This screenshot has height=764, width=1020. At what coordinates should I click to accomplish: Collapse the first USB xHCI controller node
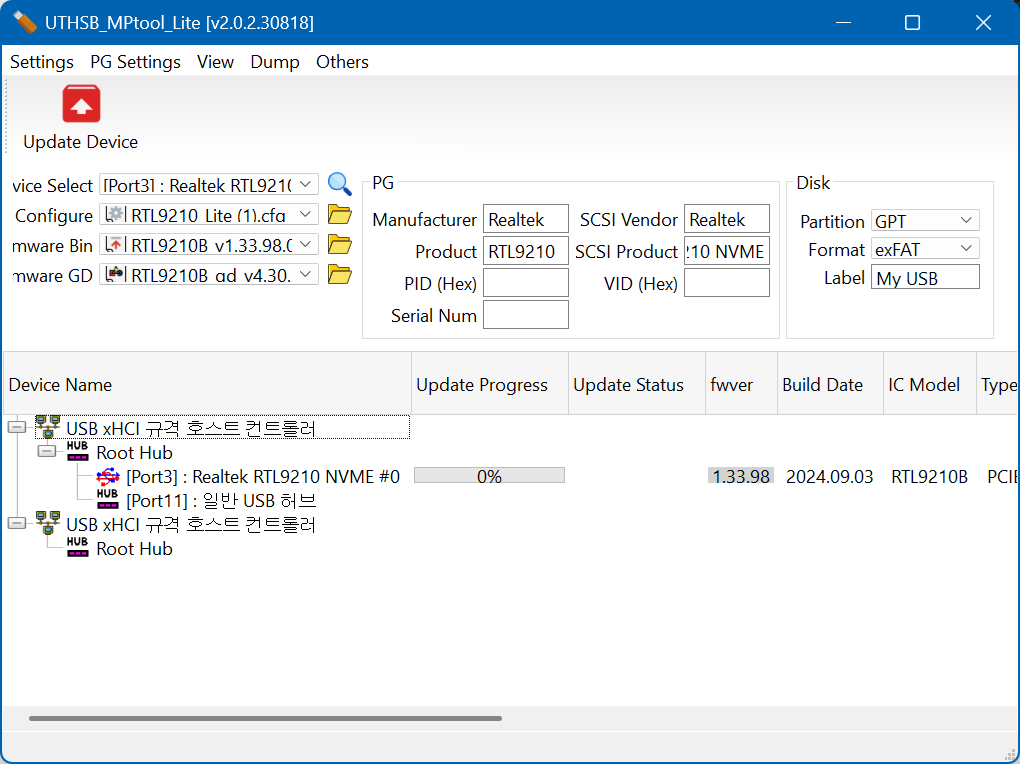(x=17, y=428)
